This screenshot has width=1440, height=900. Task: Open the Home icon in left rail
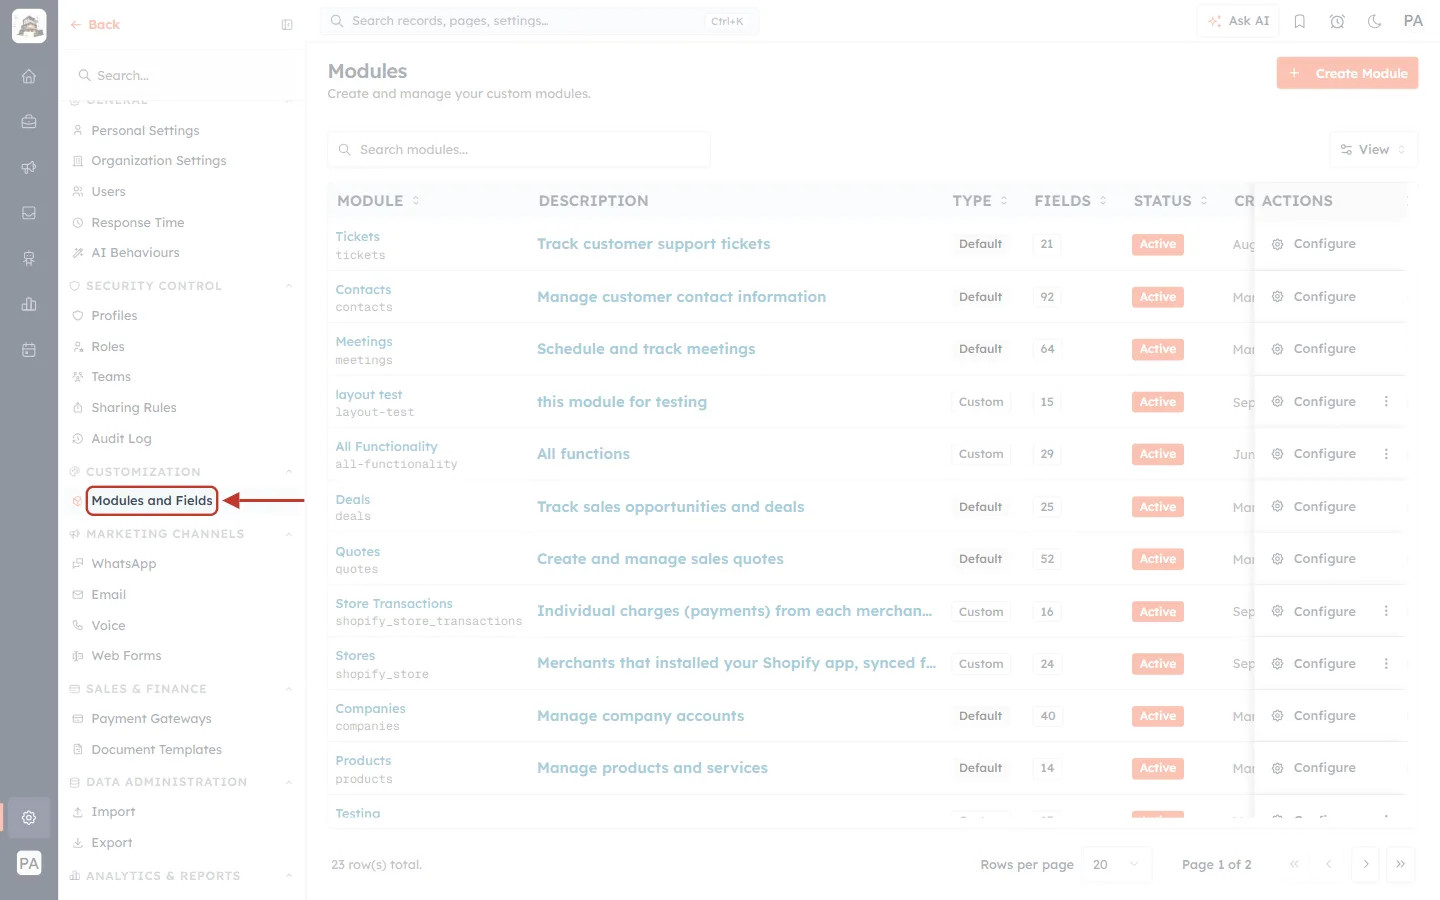click(x=29, y=76)
